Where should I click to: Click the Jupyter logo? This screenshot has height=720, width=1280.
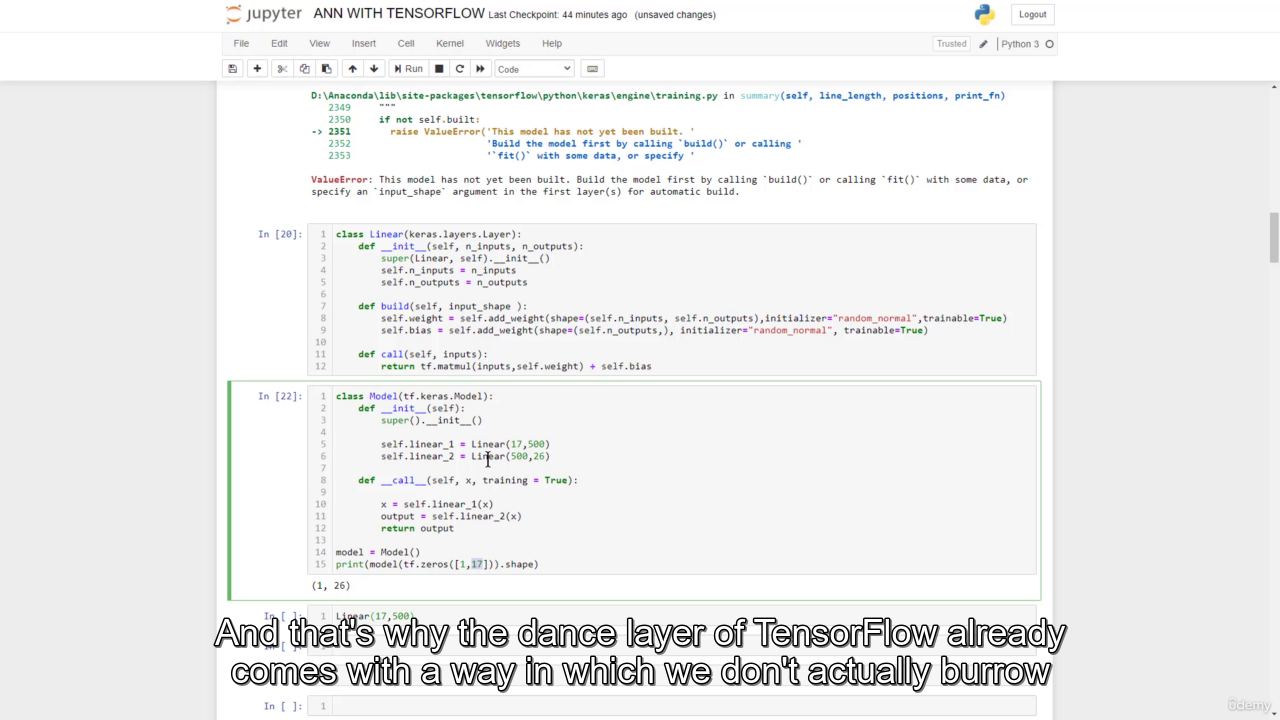click(264, 14)
